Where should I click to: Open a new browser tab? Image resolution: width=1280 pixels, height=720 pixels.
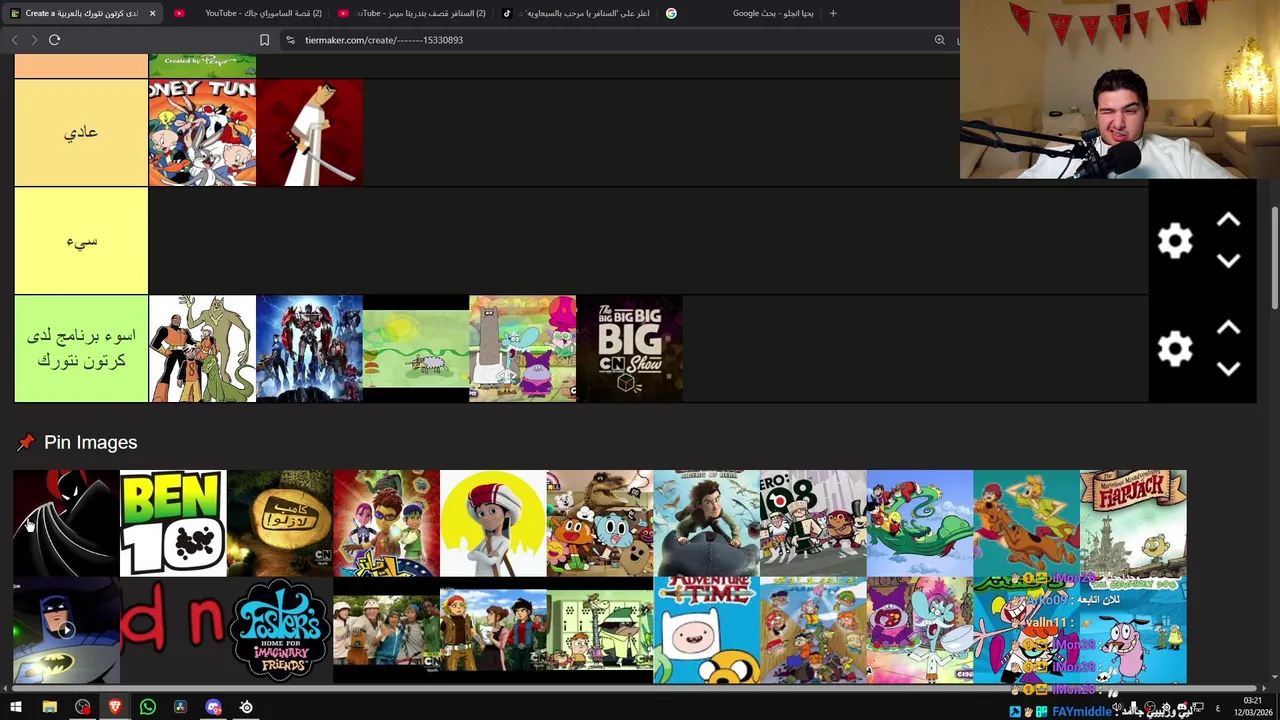(833, 13)
